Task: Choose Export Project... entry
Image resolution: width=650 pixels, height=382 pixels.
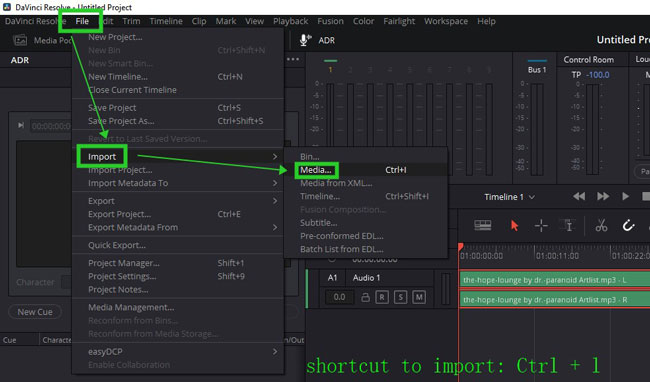Action: [178, 214]
